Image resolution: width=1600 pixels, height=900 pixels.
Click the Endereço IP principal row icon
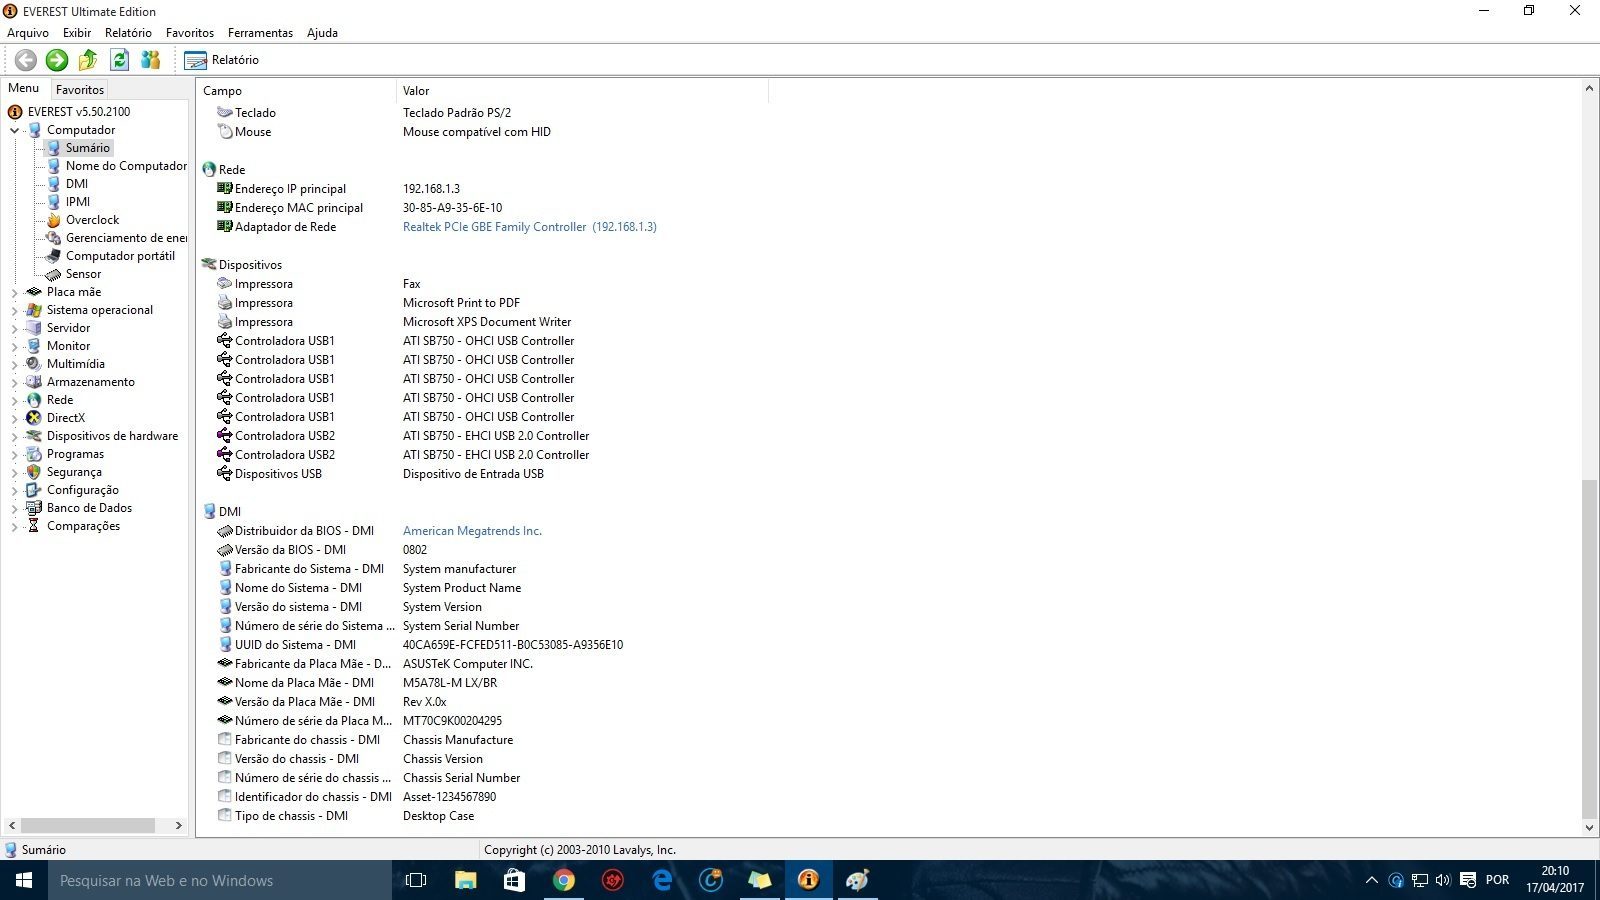[x=225, y=189]
